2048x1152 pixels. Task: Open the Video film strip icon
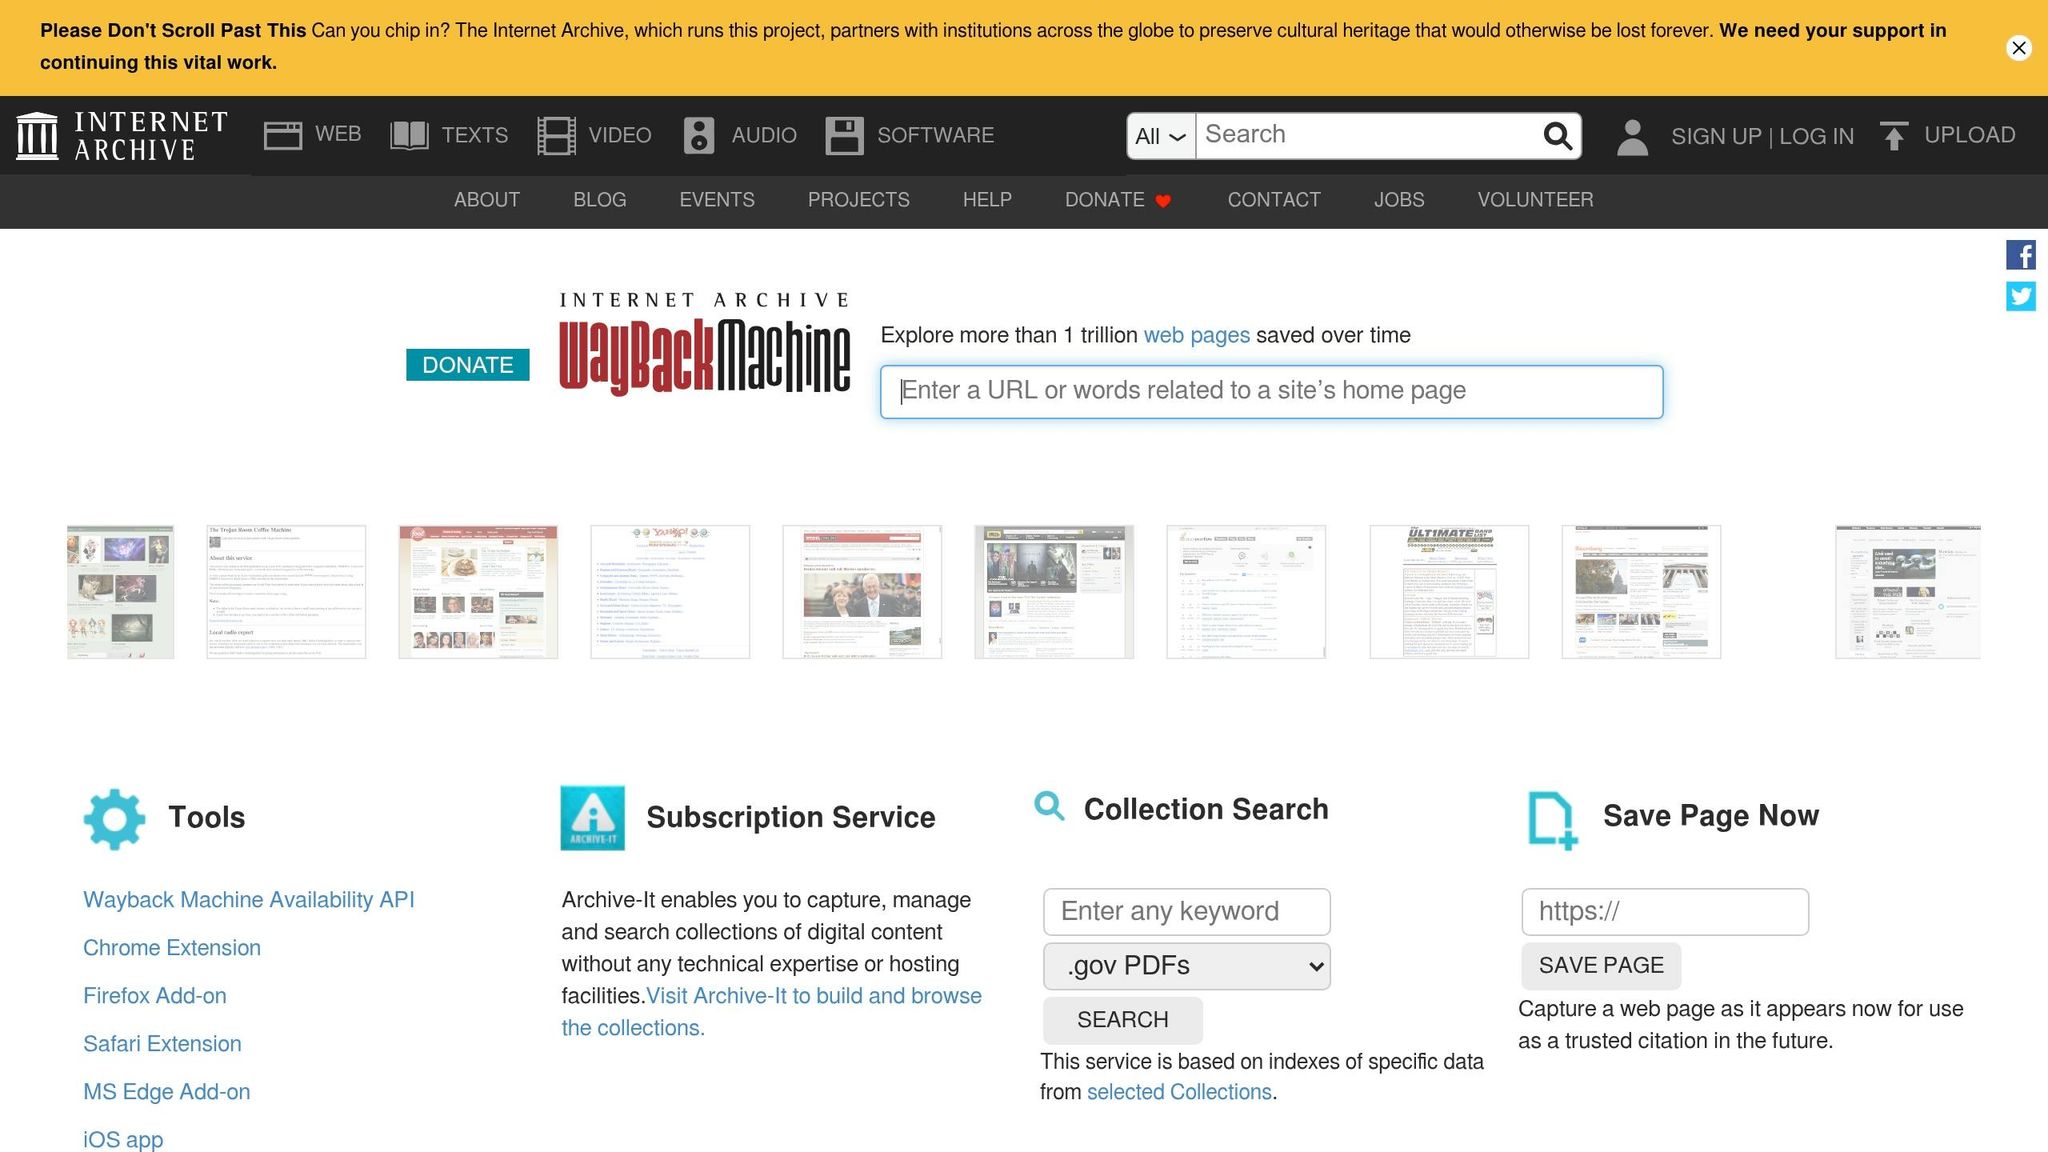(x=556, y=135)
